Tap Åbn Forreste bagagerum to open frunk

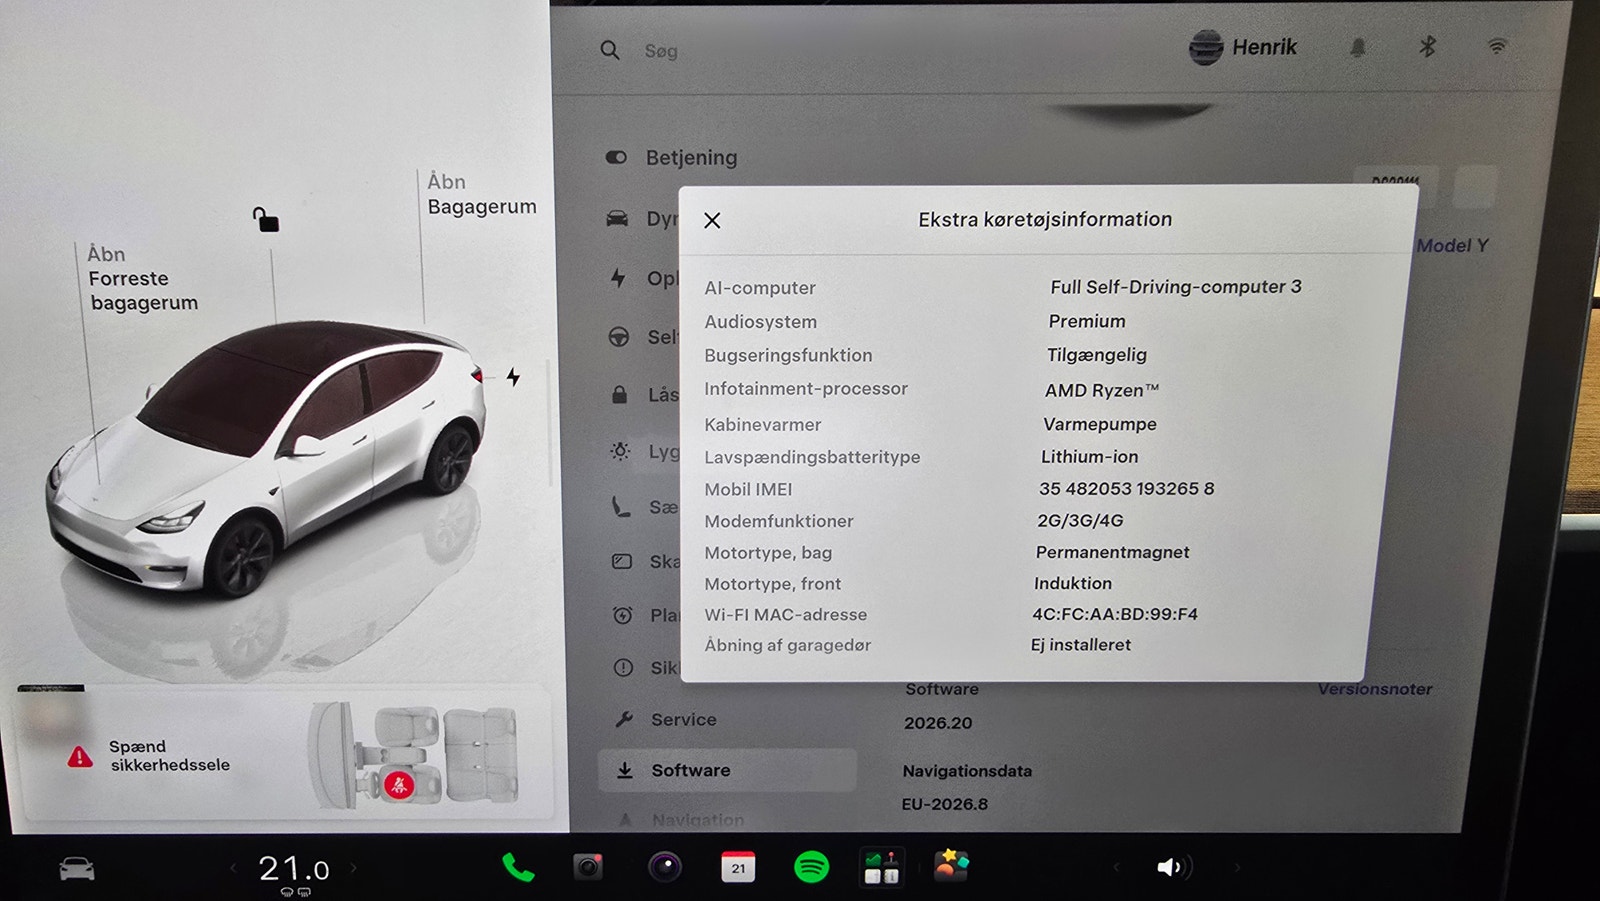[x=142, y=278]
